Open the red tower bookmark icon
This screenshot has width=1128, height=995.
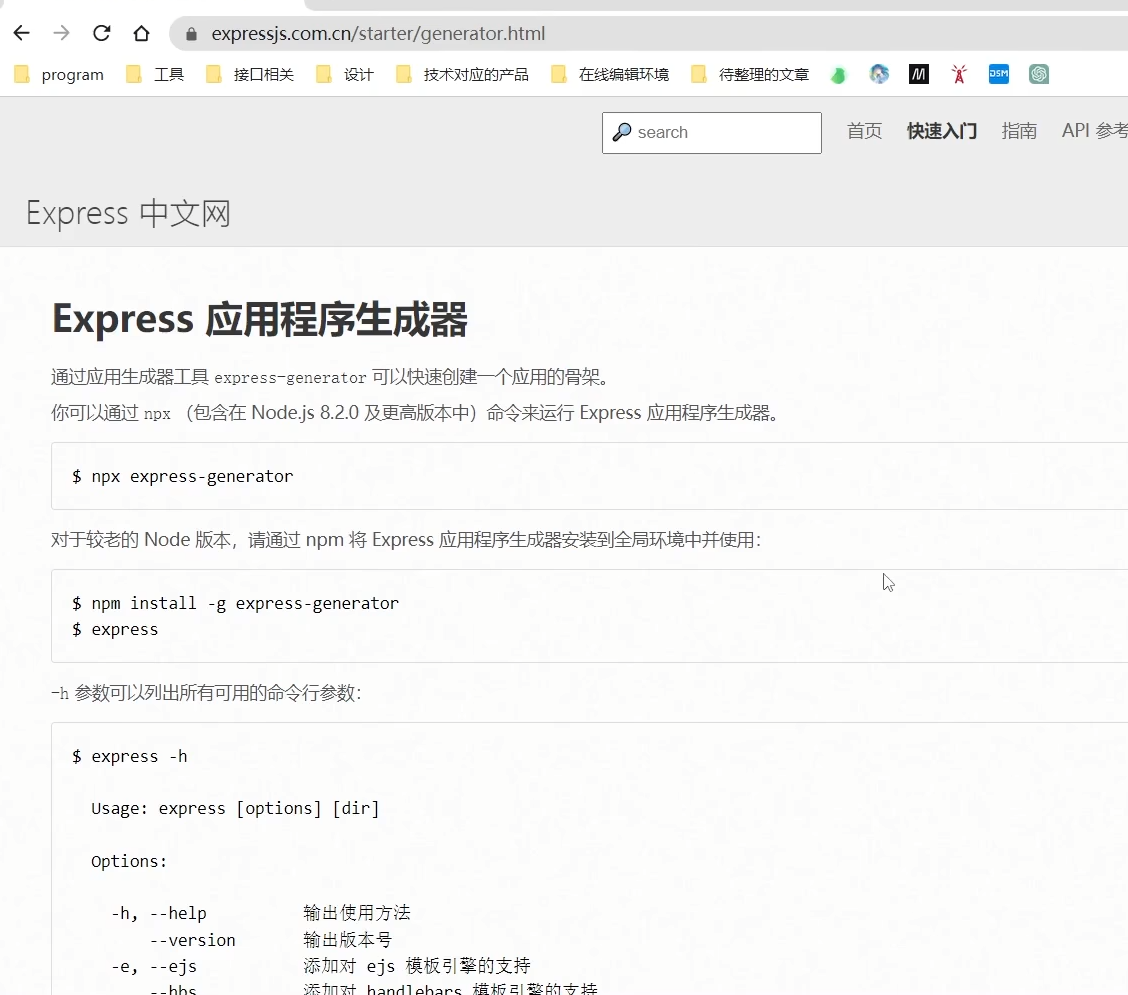[959, 74]
